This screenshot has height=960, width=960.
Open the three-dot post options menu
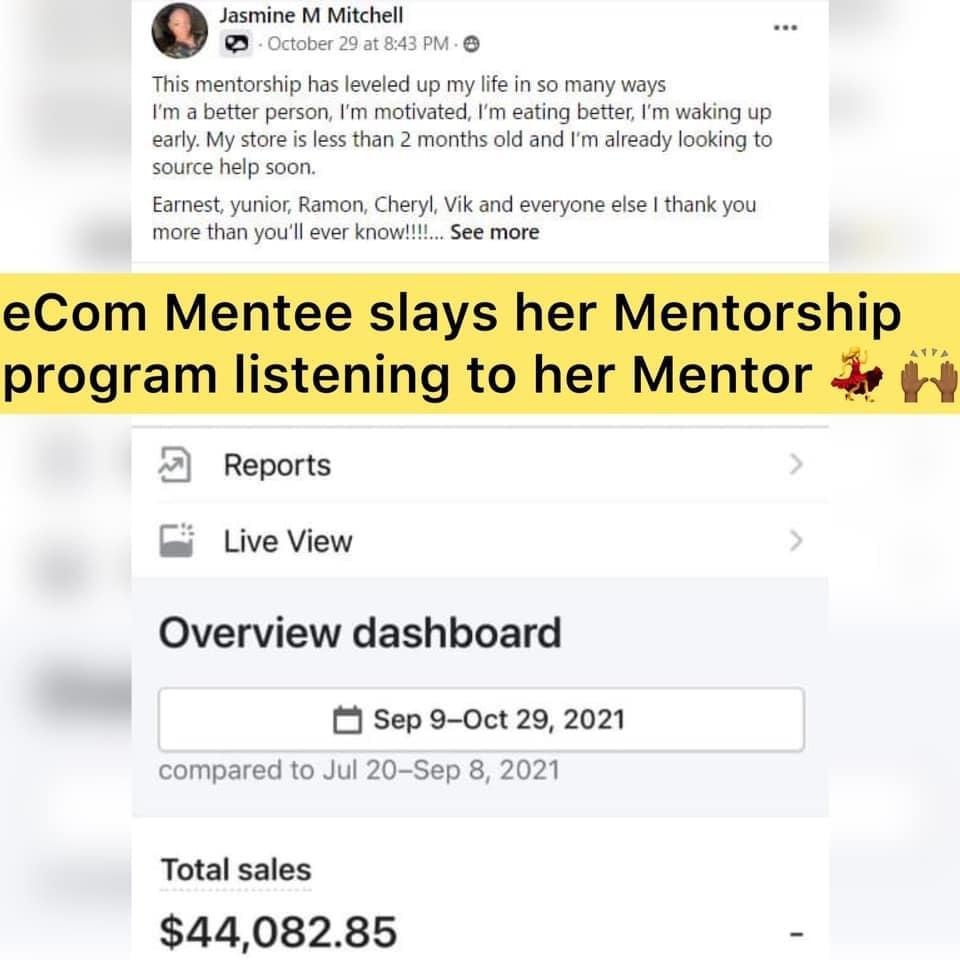point(785,28)
